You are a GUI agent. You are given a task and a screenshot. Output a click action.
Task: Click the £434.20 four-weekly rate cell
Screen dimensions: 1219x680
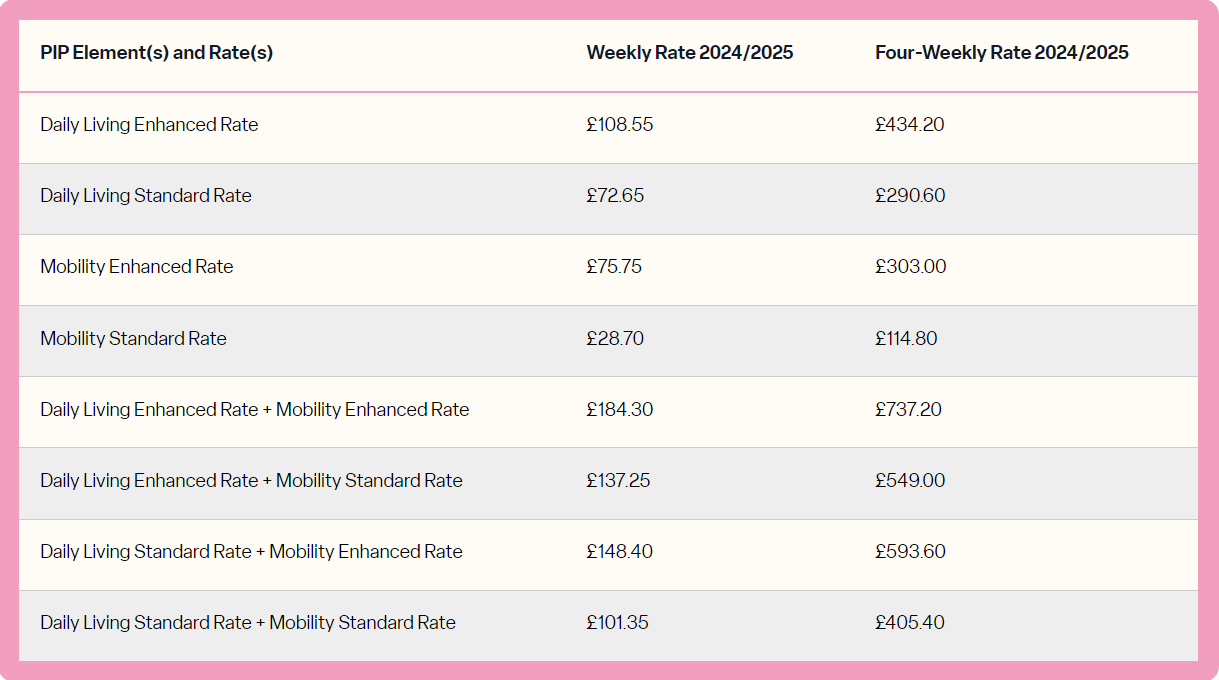pyautogui.click(x=910, y=125)
